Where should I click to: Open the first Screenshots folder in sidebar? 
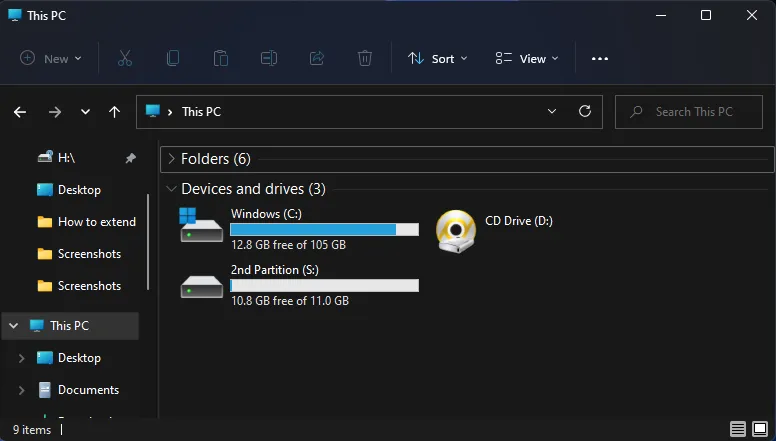[79, 254]
